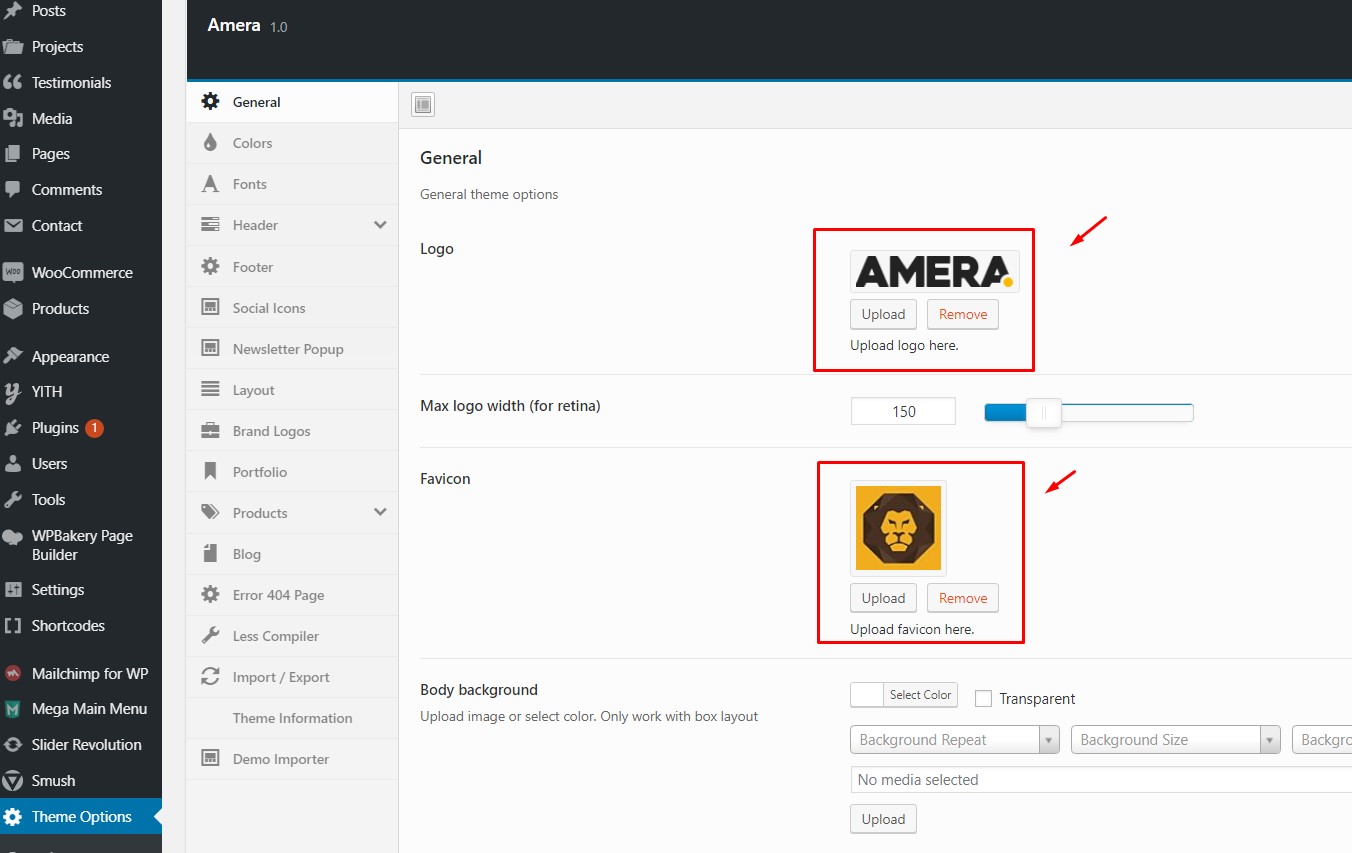Expand the Header submenu chevron

[x=380, y=225]
